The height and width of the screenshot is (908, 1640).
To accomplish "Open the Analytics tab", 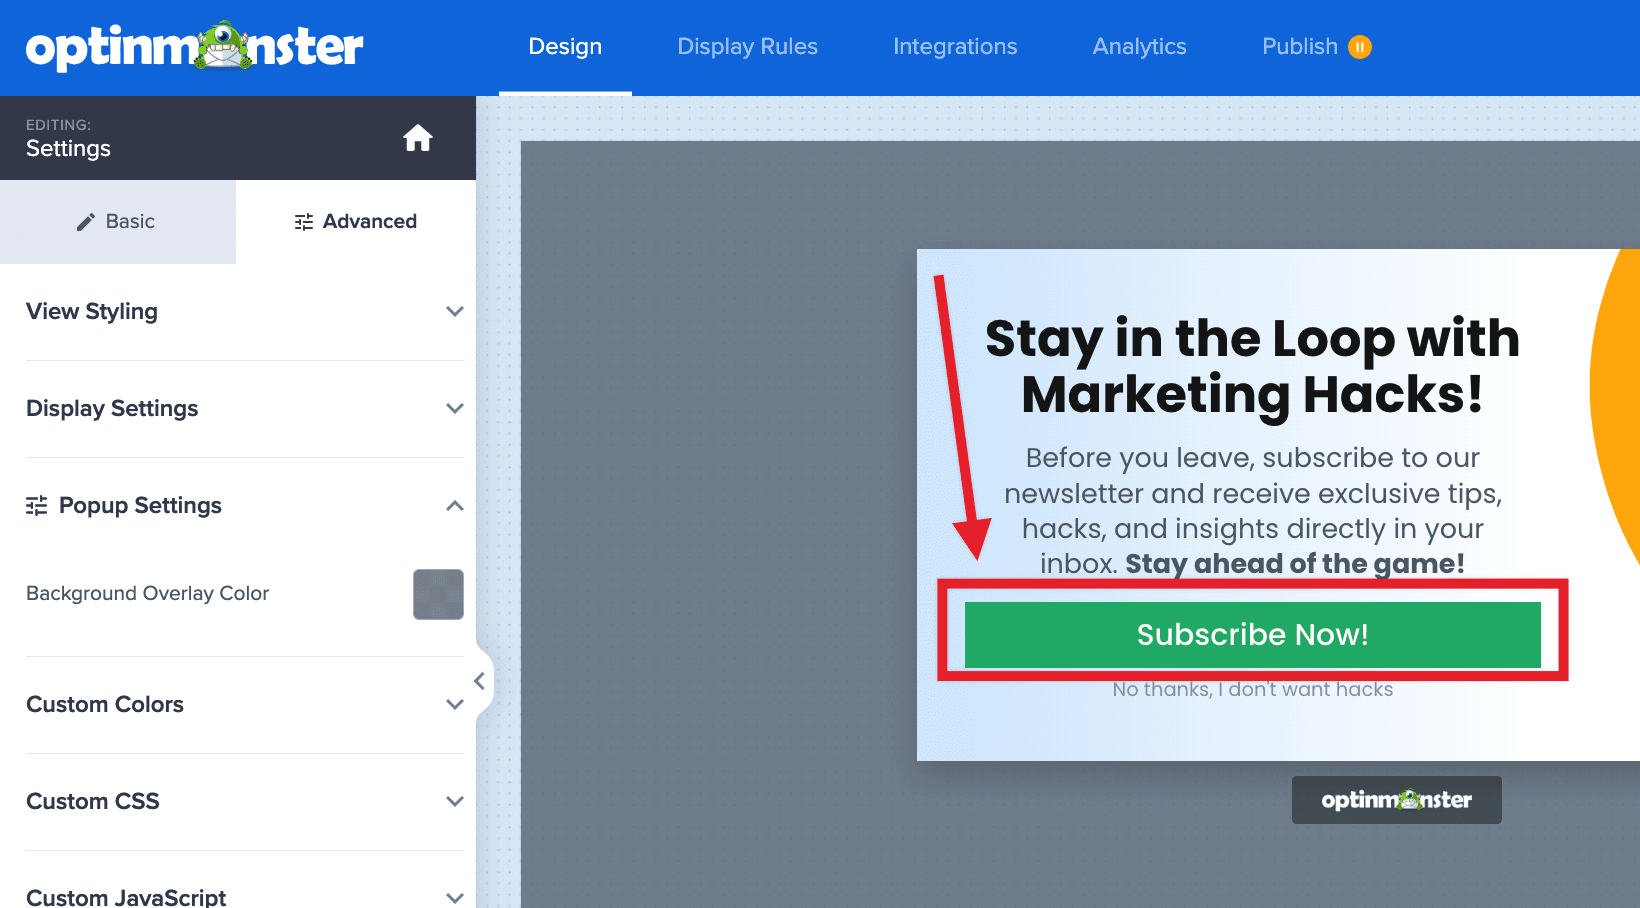I will coord(1139,46).
